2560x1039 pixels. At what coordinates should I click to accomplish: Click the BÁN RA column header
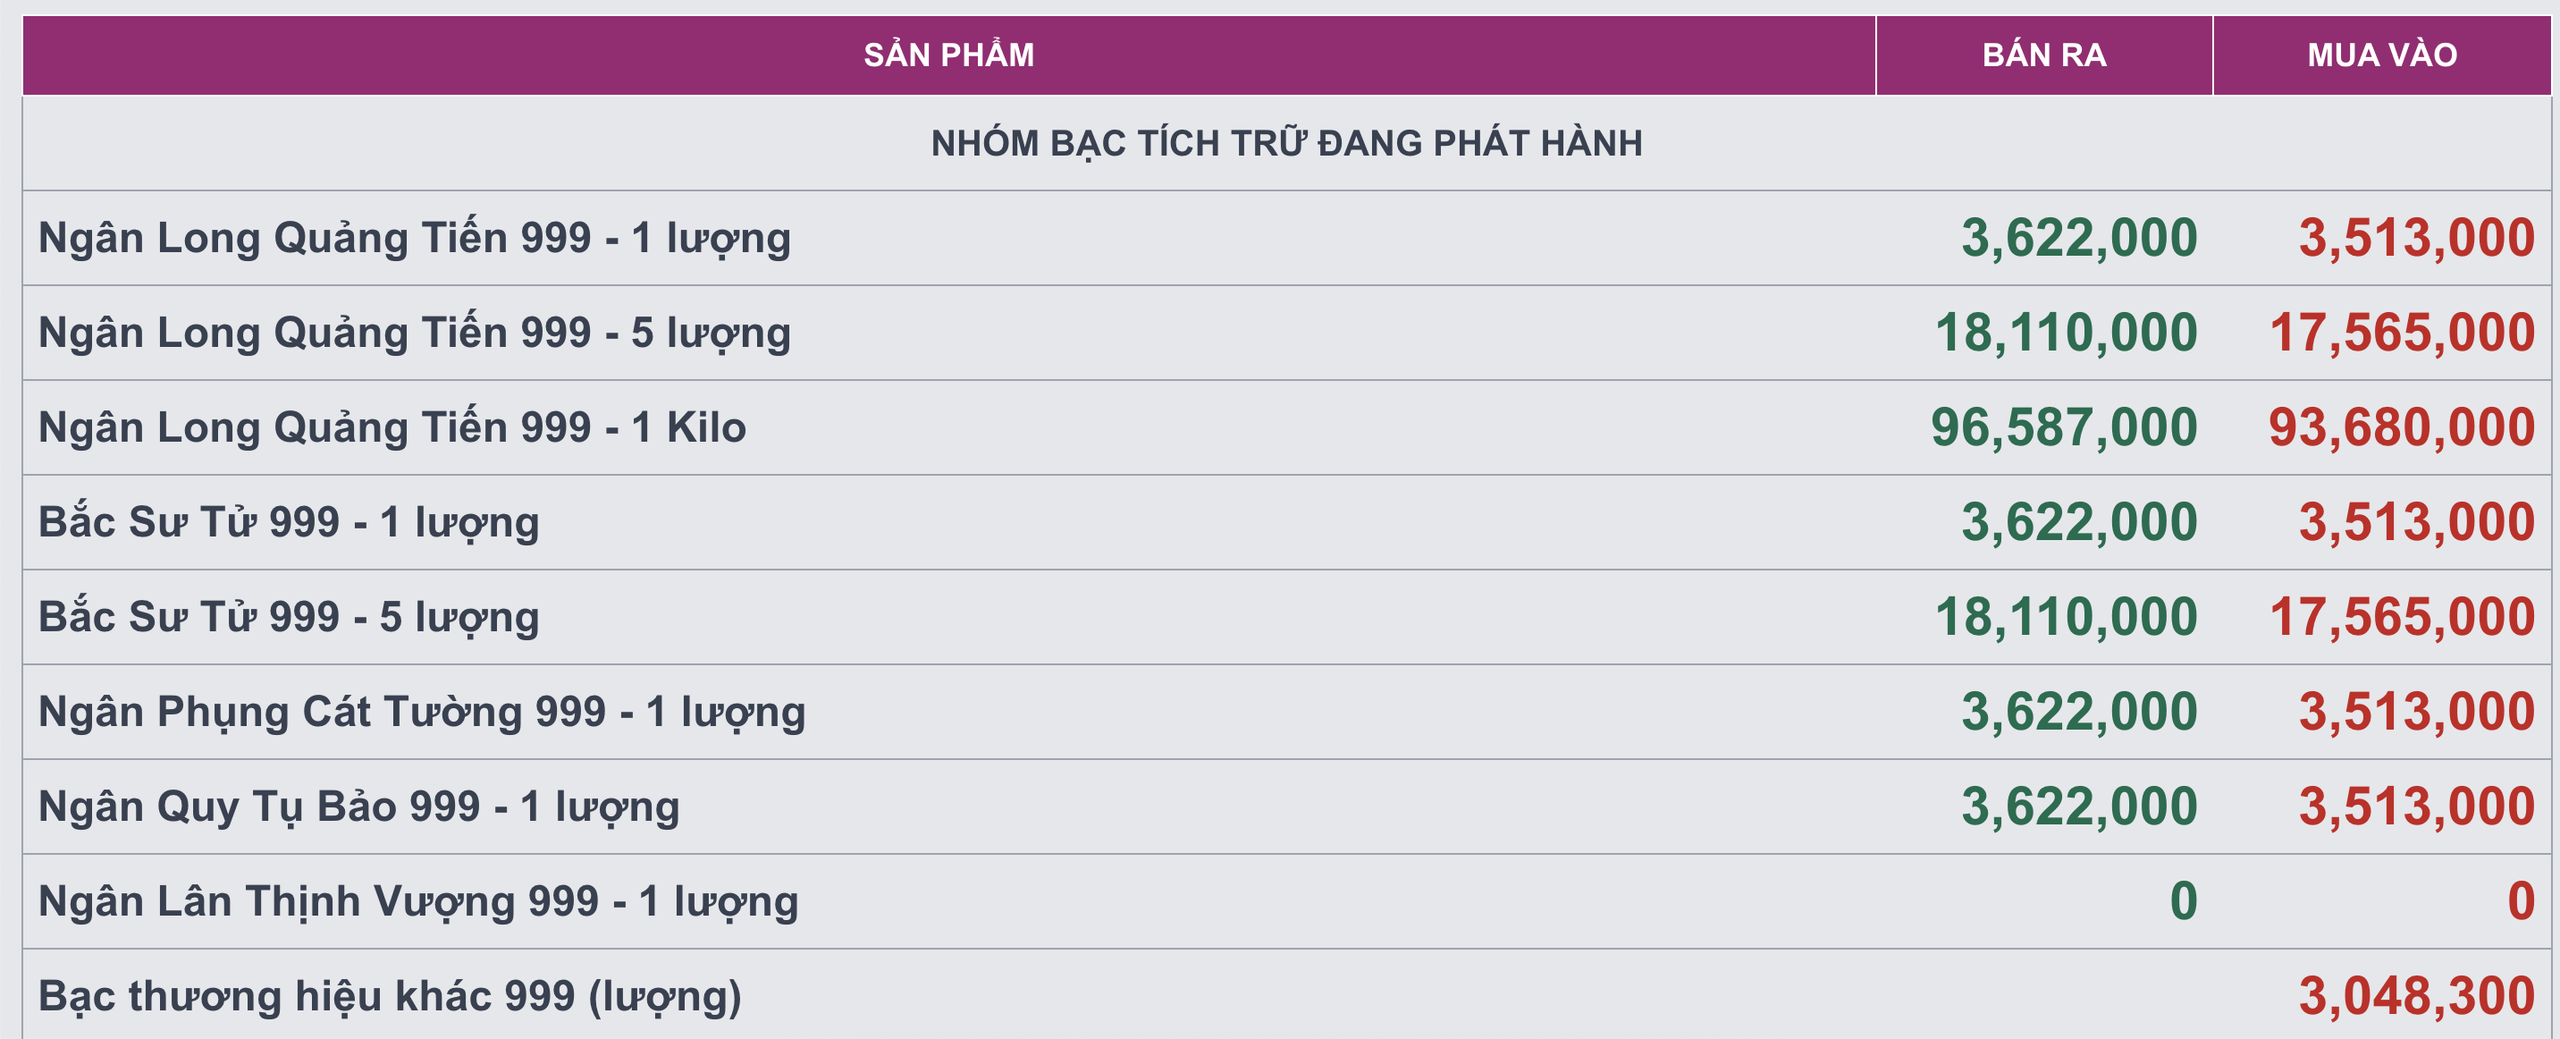click(x=2044, y=55)
